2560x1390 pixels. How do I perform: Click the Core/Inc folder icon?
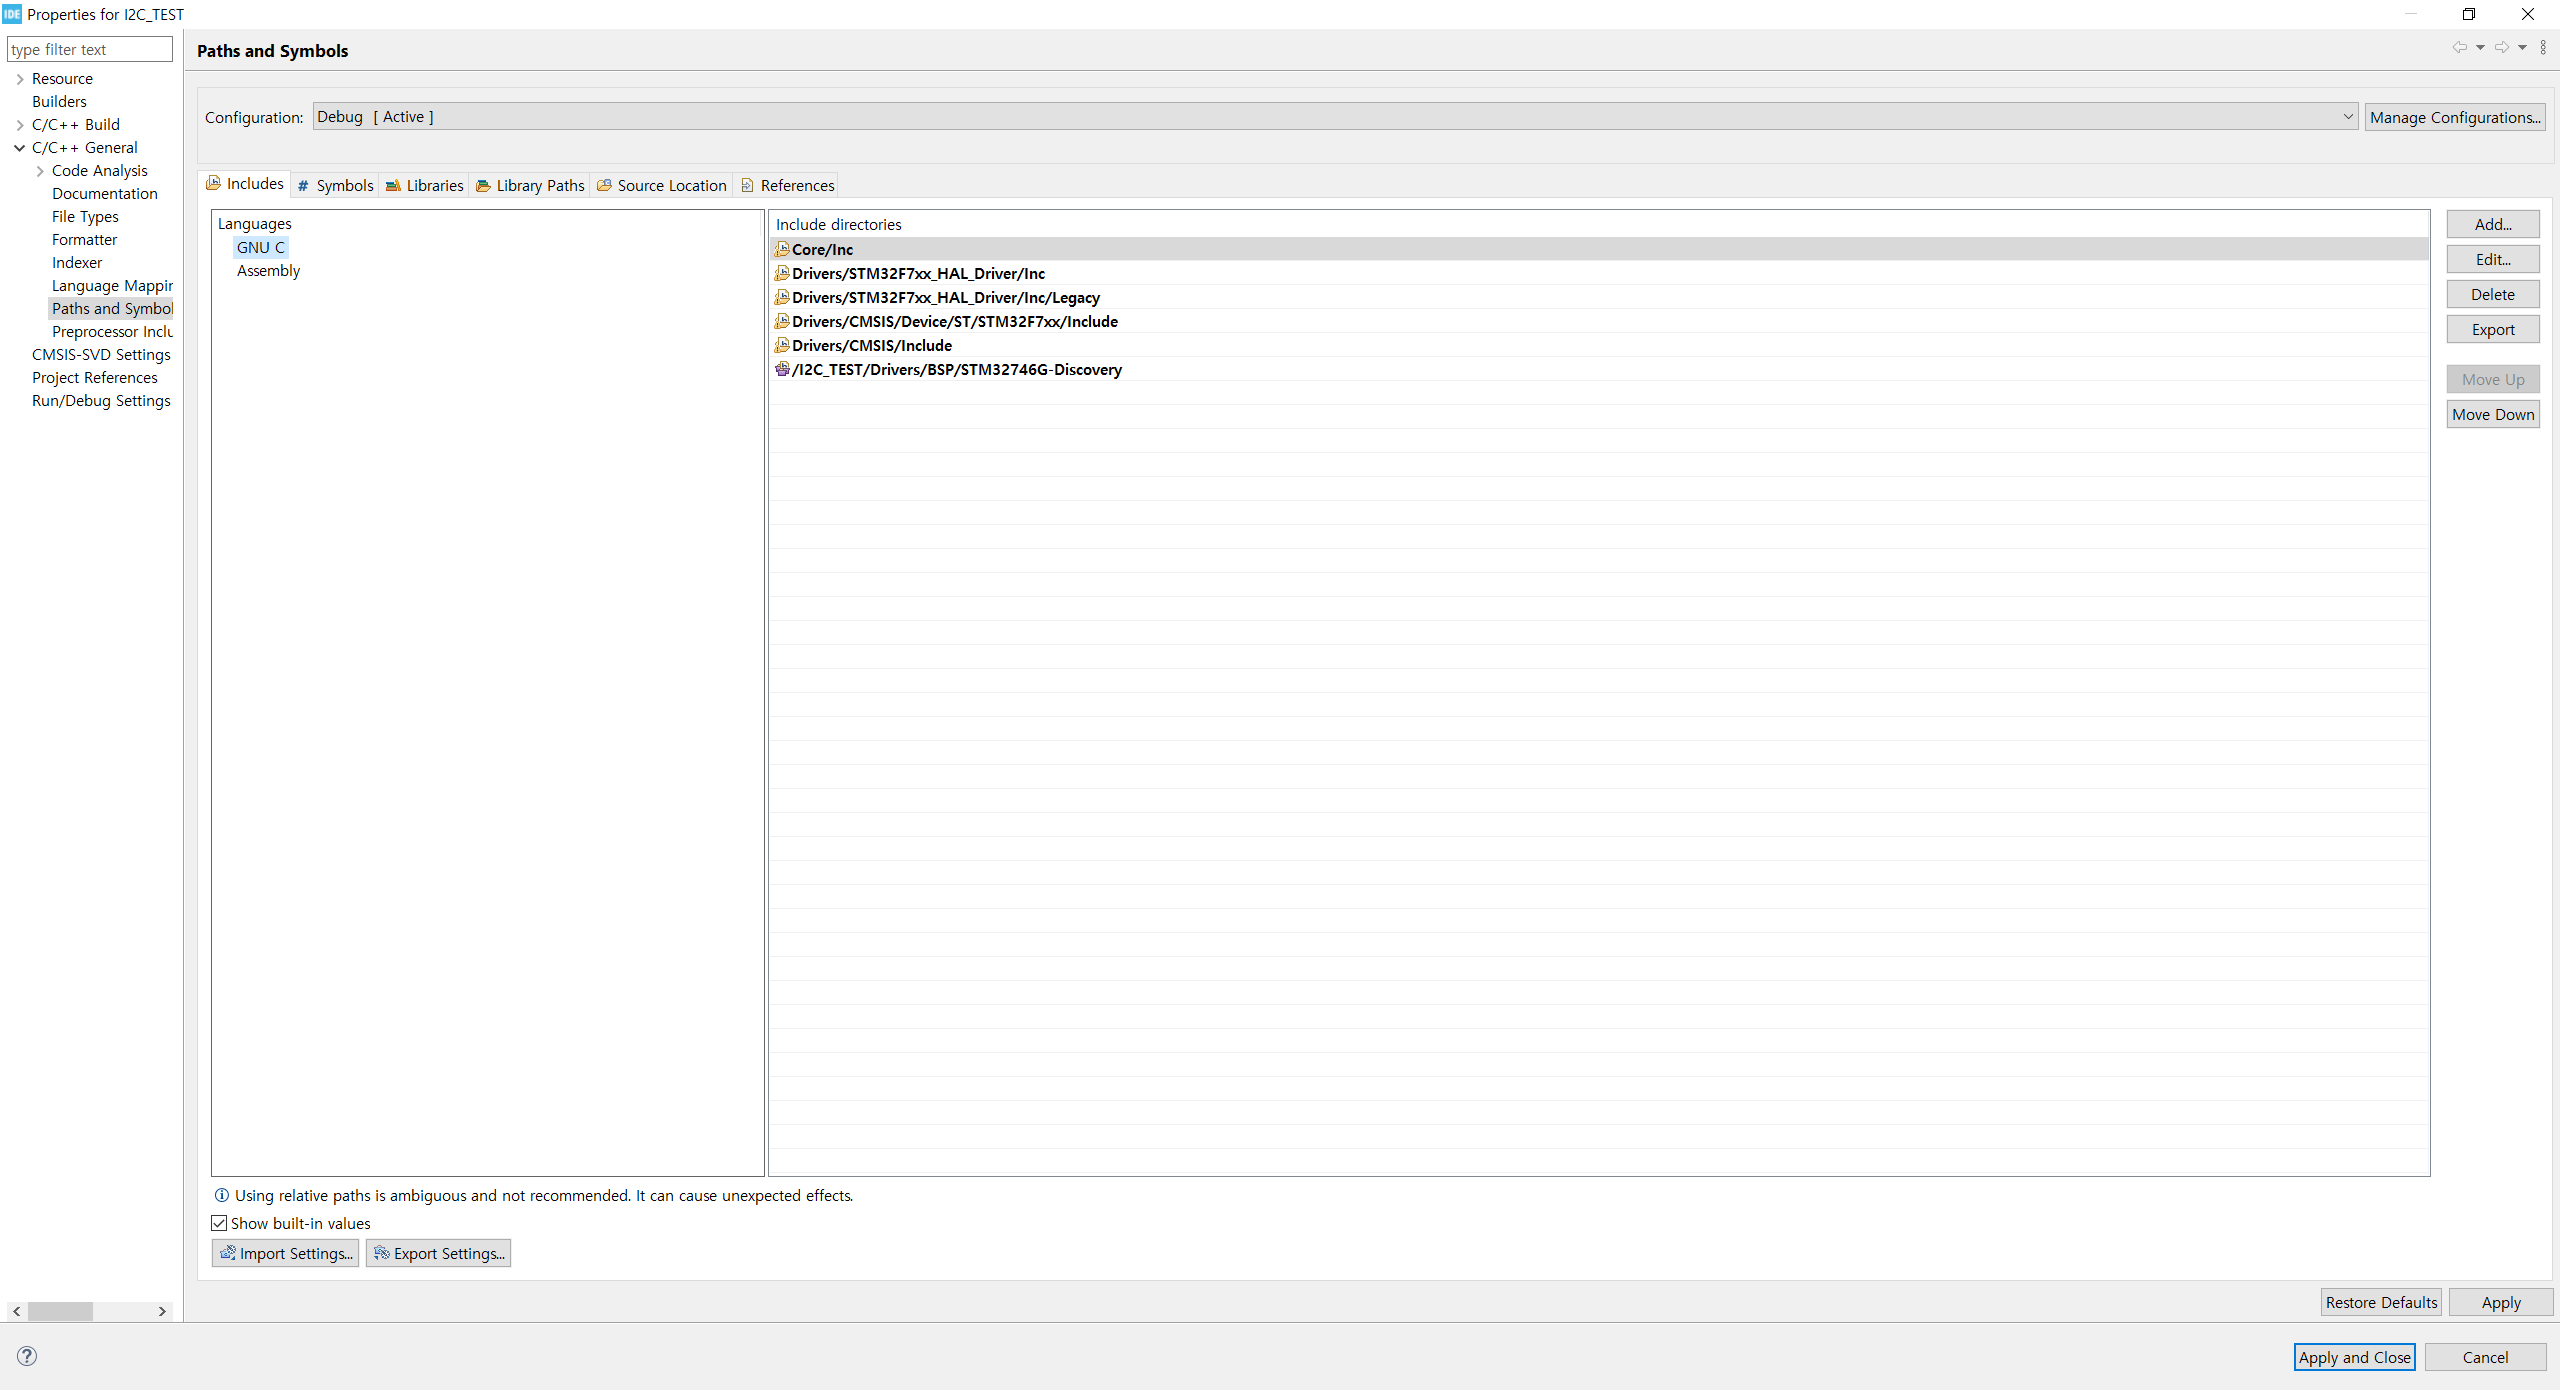point(782,249)
